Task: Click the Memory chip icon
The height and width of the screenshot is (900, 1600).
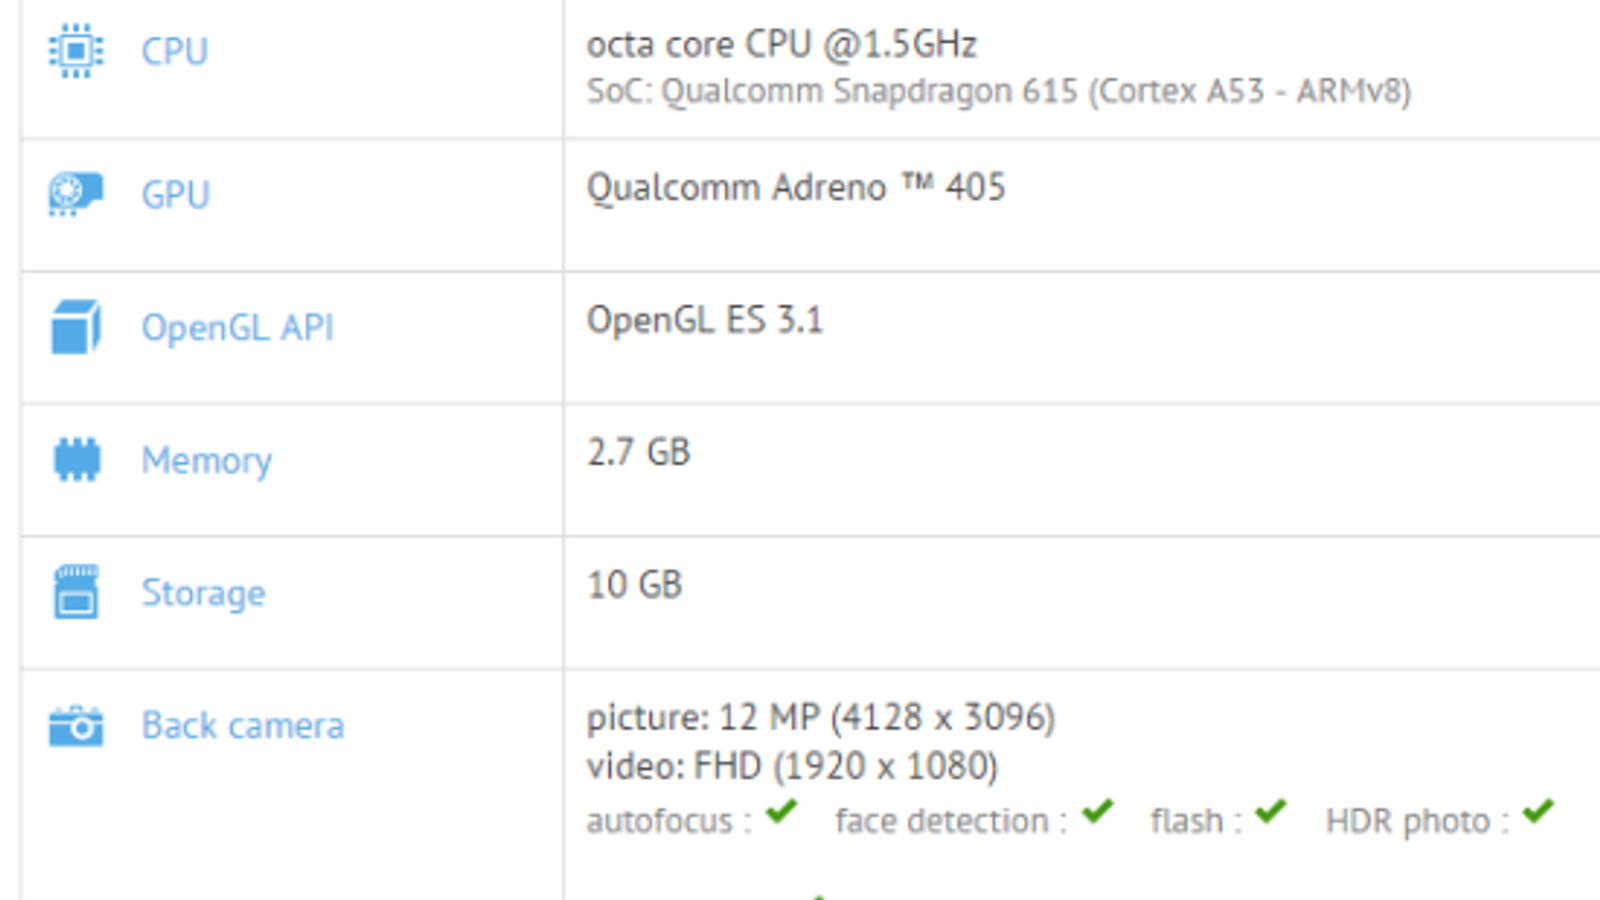Action: point(76,460)
